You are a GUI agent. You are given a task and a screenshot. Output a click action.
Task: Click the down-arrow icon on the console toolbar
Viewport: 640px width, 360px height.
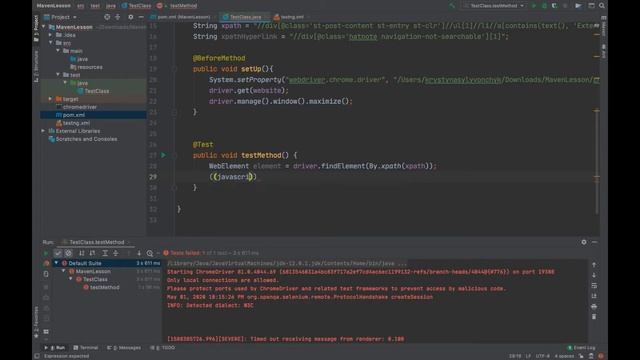[x=594, y=275]
